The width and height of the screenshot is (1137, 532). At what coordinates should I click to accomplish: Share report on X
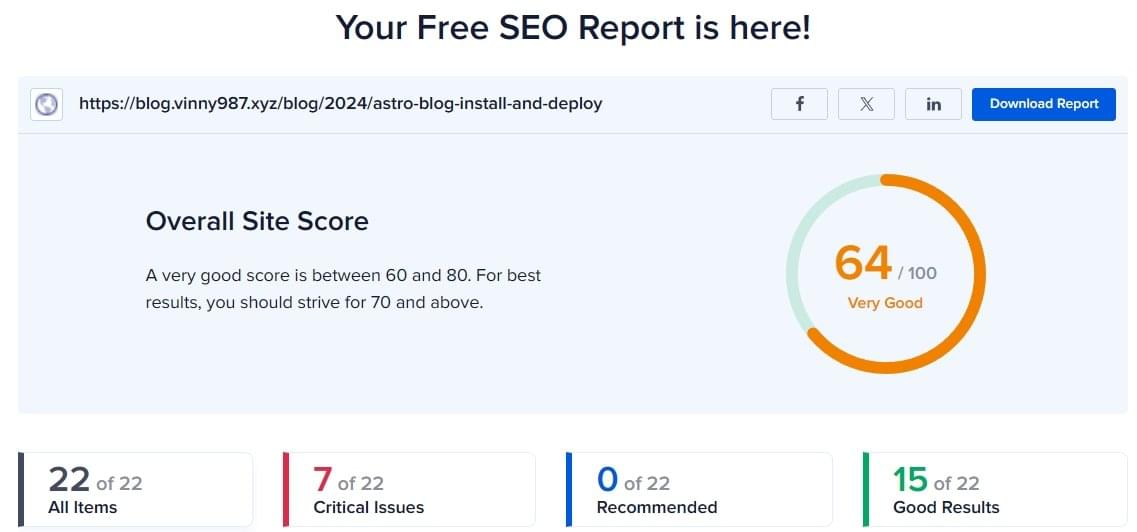tap(866, 104)
